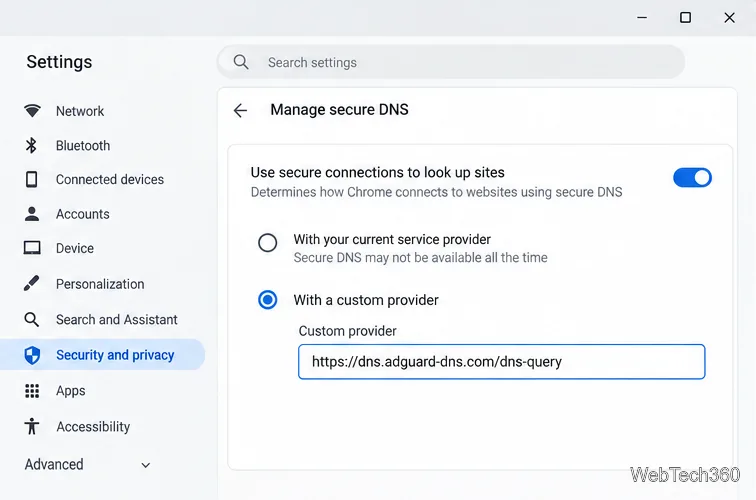Click the Personalization brush icon
The image size is (756, 500).
(x=32, y=284)
